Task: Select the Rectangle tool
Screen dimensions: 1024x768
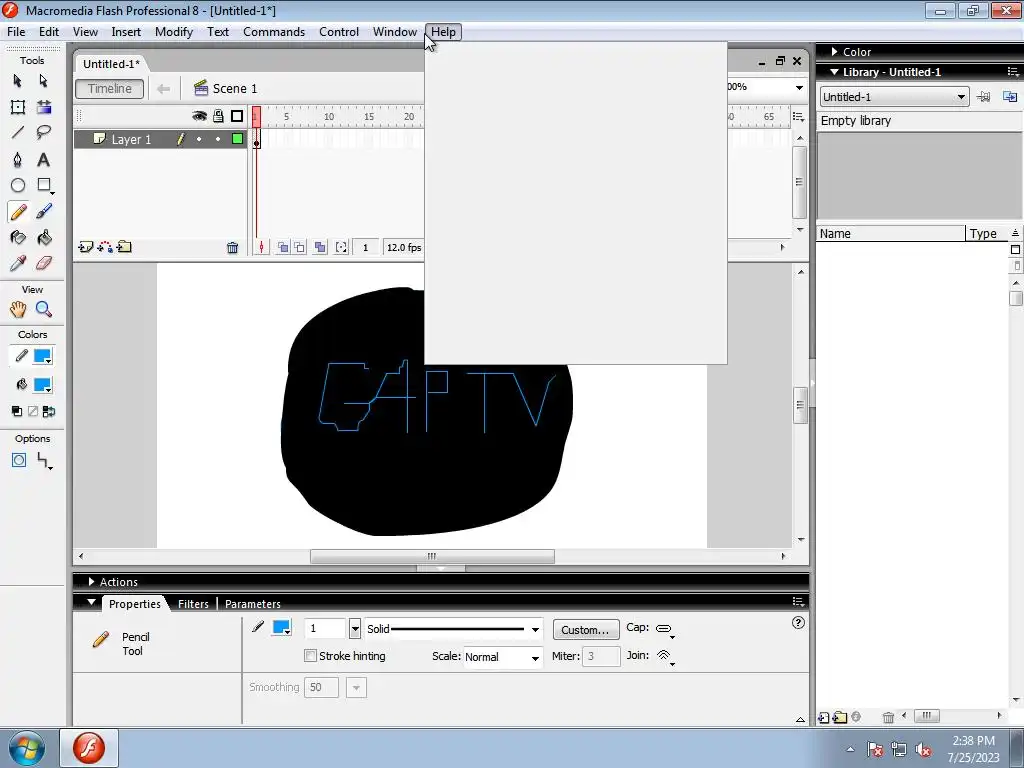Action: 44,185
